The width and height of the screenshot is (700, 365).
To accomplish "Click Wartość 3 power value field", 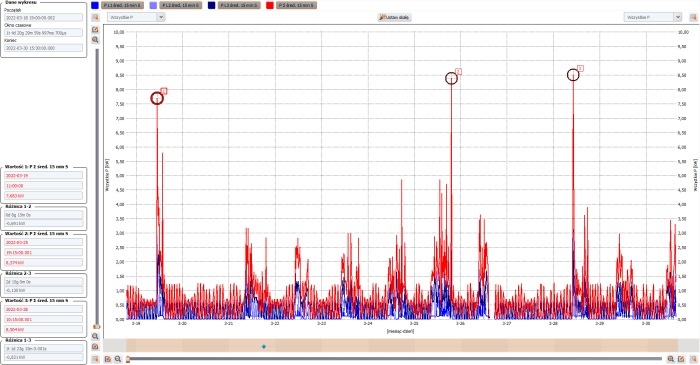I will (x=43, y=329).
